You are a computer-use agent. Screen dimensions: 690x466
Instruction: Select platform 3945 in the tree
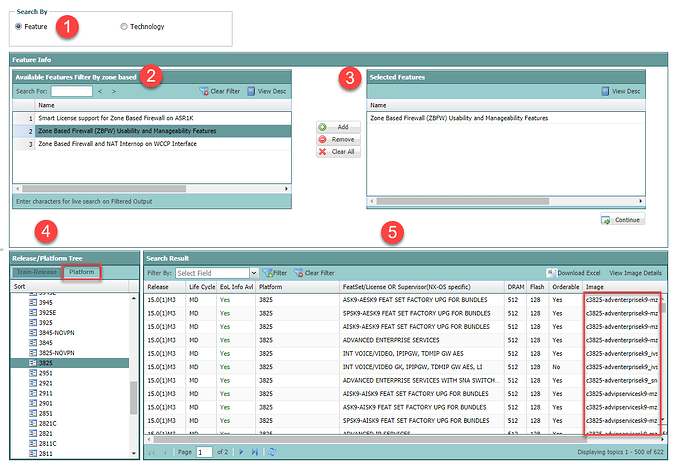click(45, 302)
